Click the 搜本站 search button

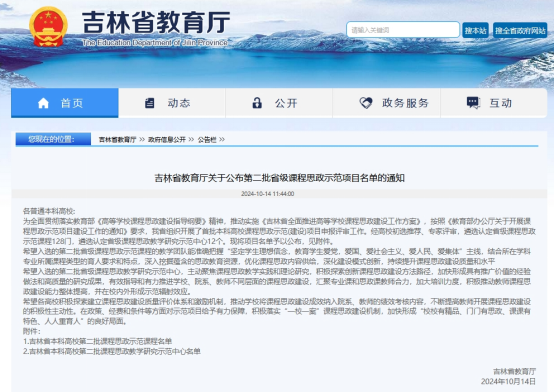475,30
